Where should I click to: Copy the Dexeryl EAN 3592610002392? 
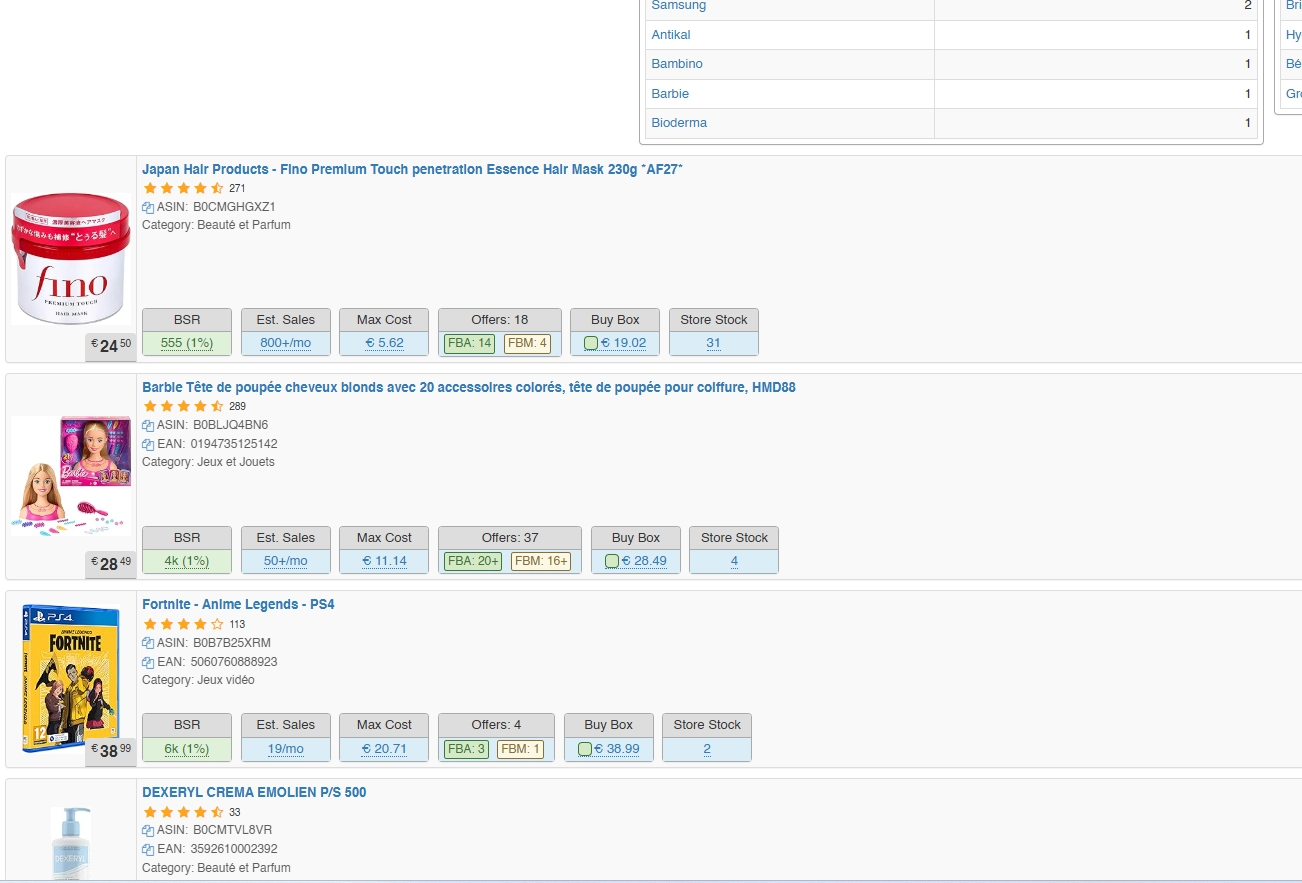click(x=148, y=850)
